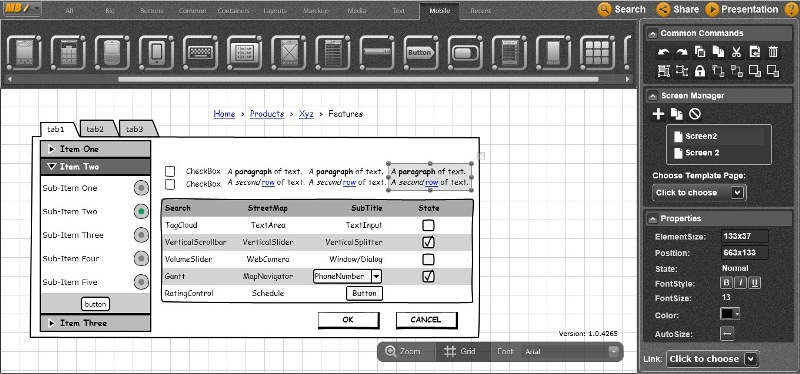Viewport: 800px width, 374px height.
Task: Click the palette horizontal scrollbar thumb
Action: [x=358, y=79]
